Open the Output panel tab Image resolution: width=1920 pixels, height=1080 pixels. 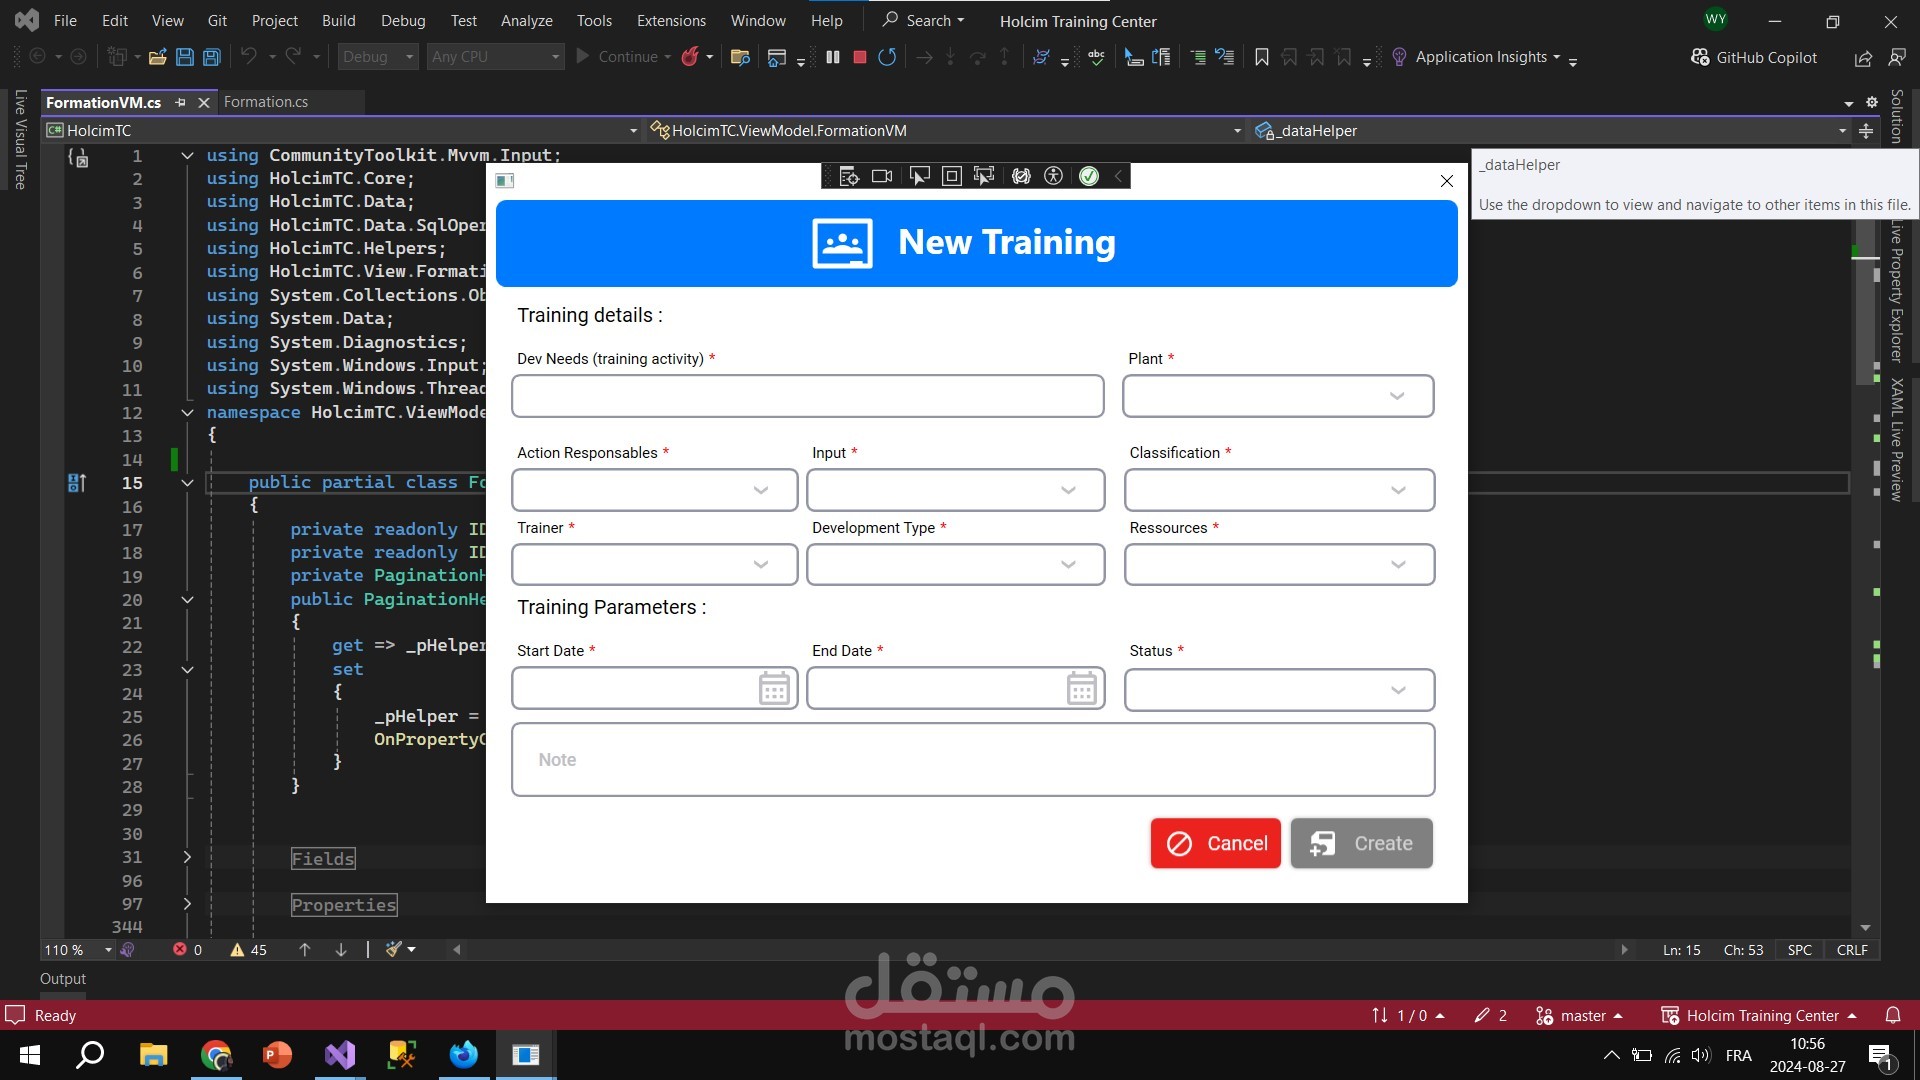[63, 979]
